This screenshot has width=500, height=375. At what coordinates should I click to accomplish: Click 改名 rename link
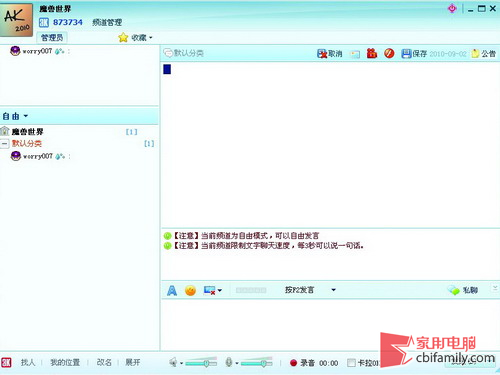tap(104, 362)
